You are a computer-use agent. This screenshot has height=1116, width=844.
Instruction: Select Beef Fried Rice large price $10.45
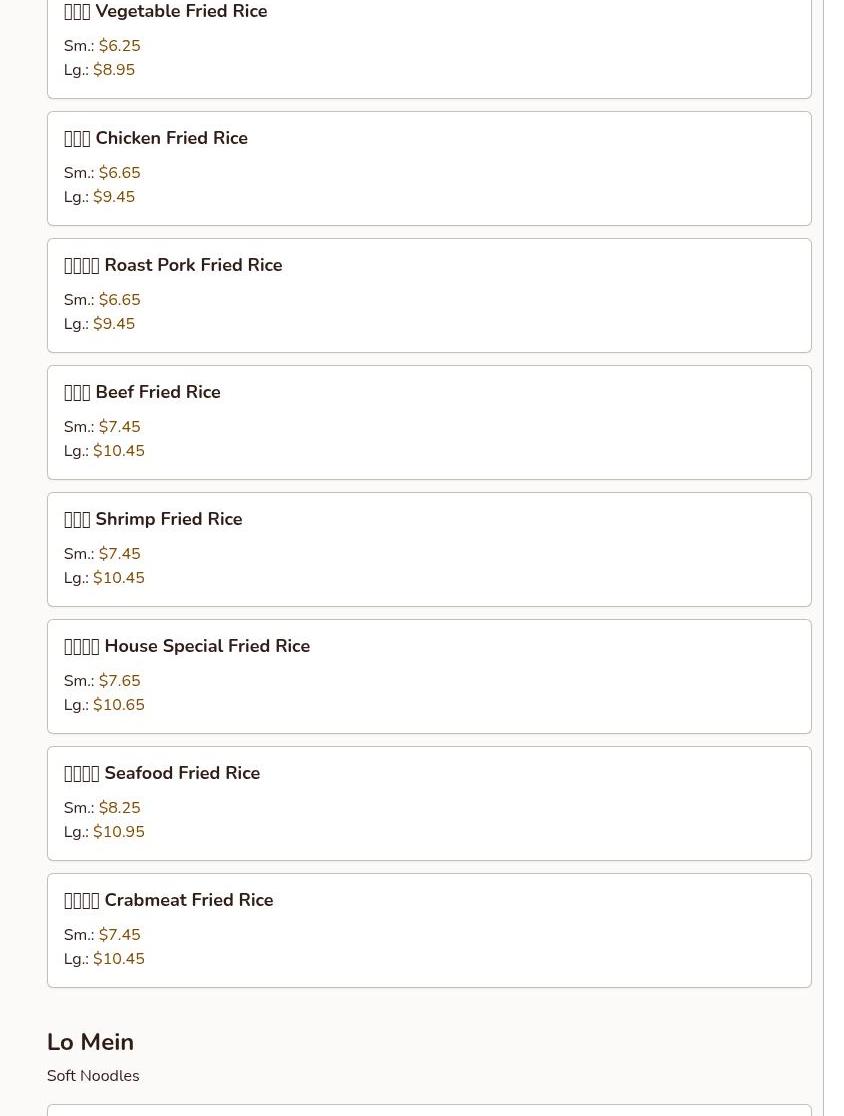click(119, 451)
